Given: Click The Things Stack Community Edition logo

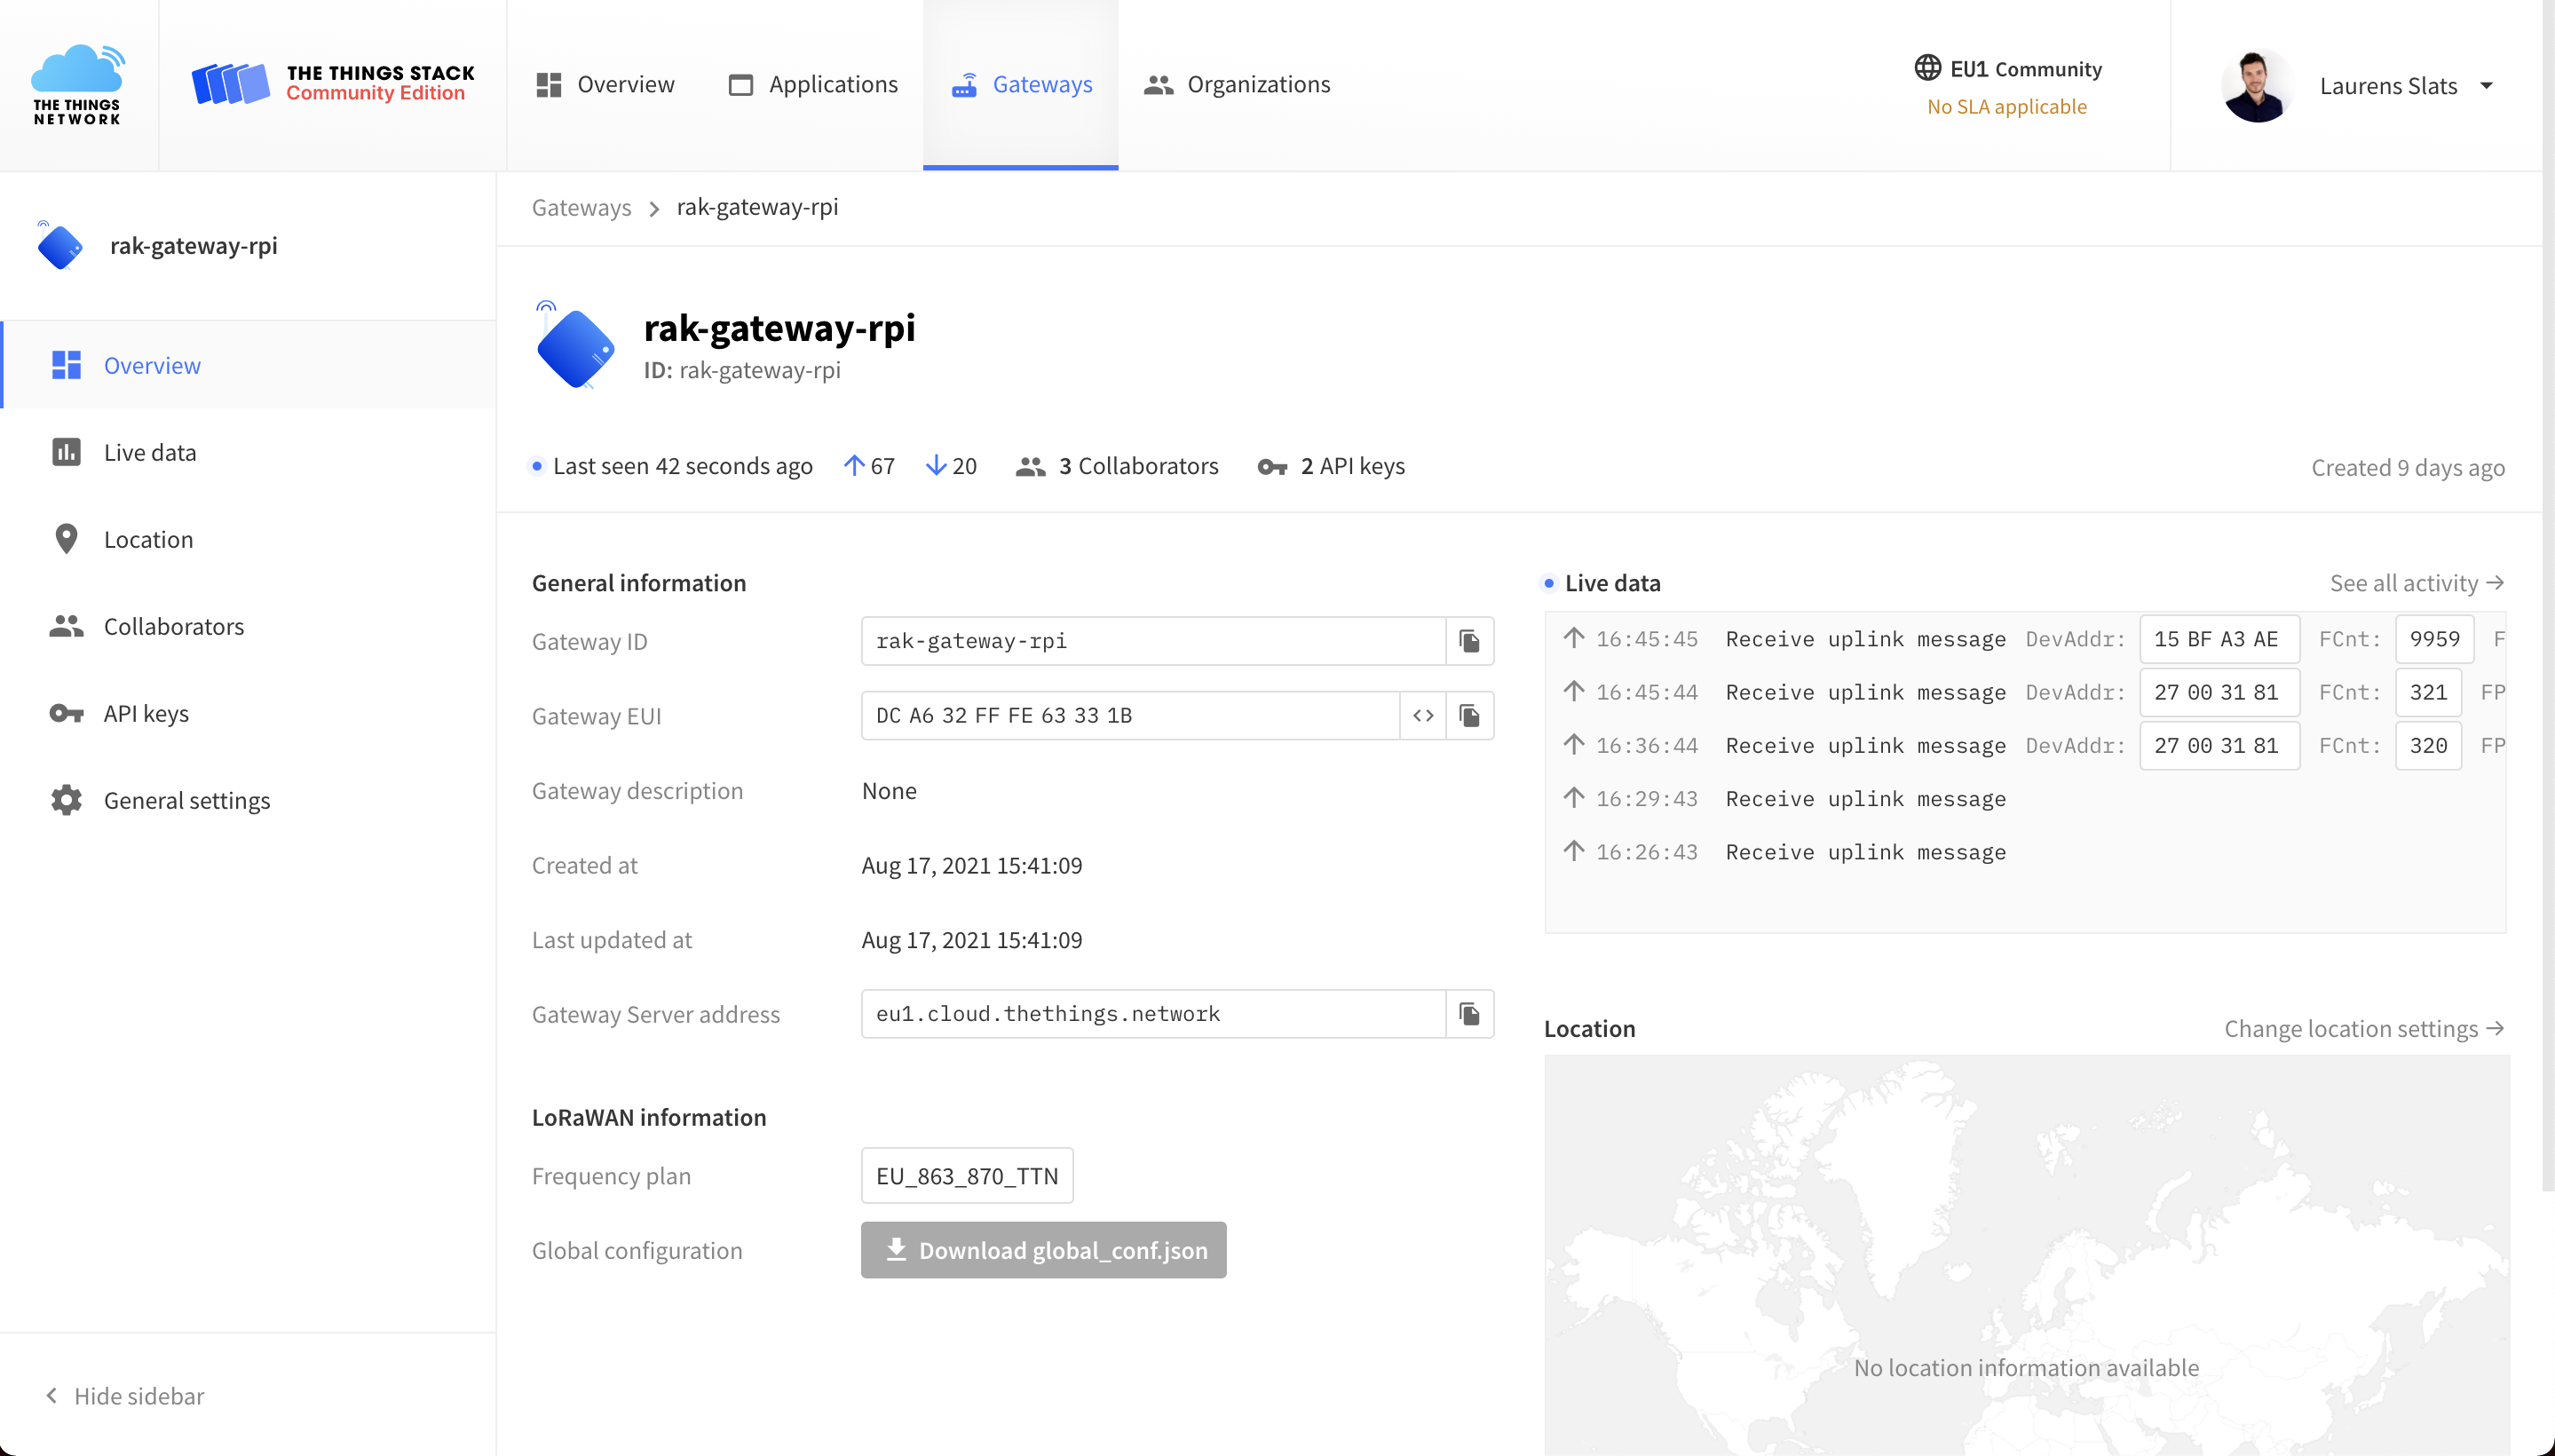Looking at the screenshot, I should pyautogui.click(x=333, y=84).
